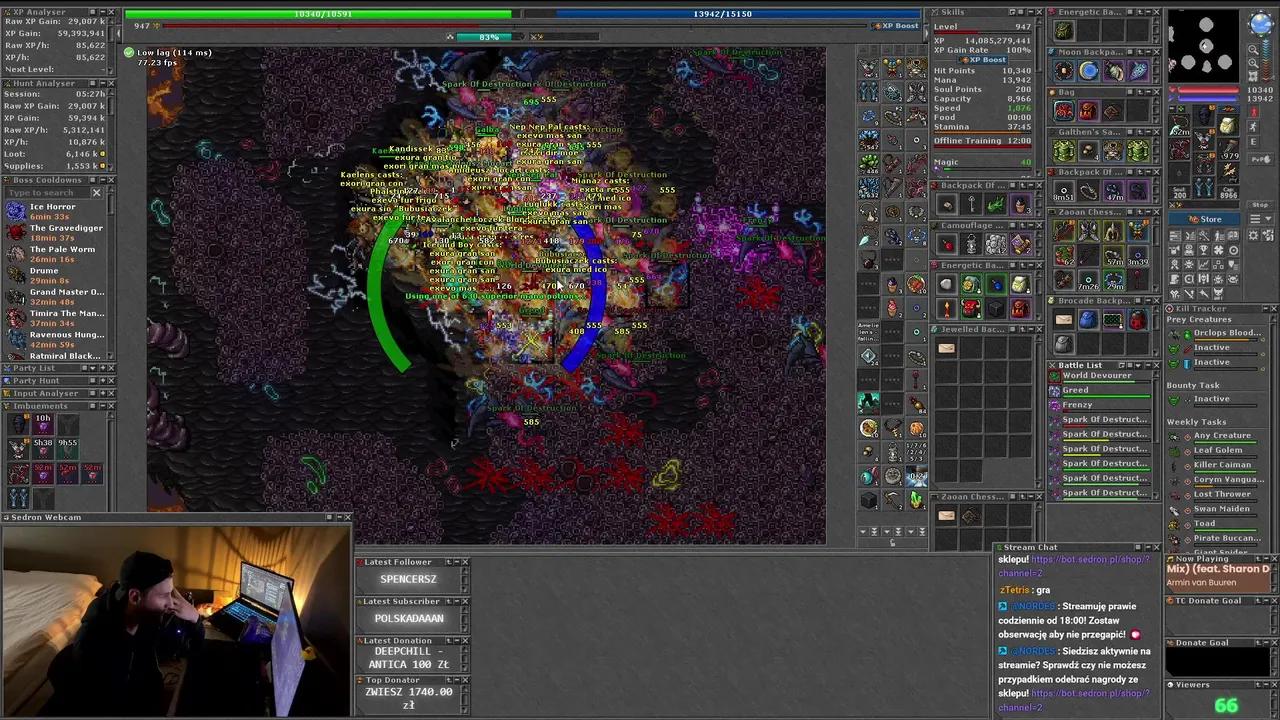Select the key item in Backpack Of container
The width and height of the screenshot is (1280, 720).
click(x=971, y=205)
